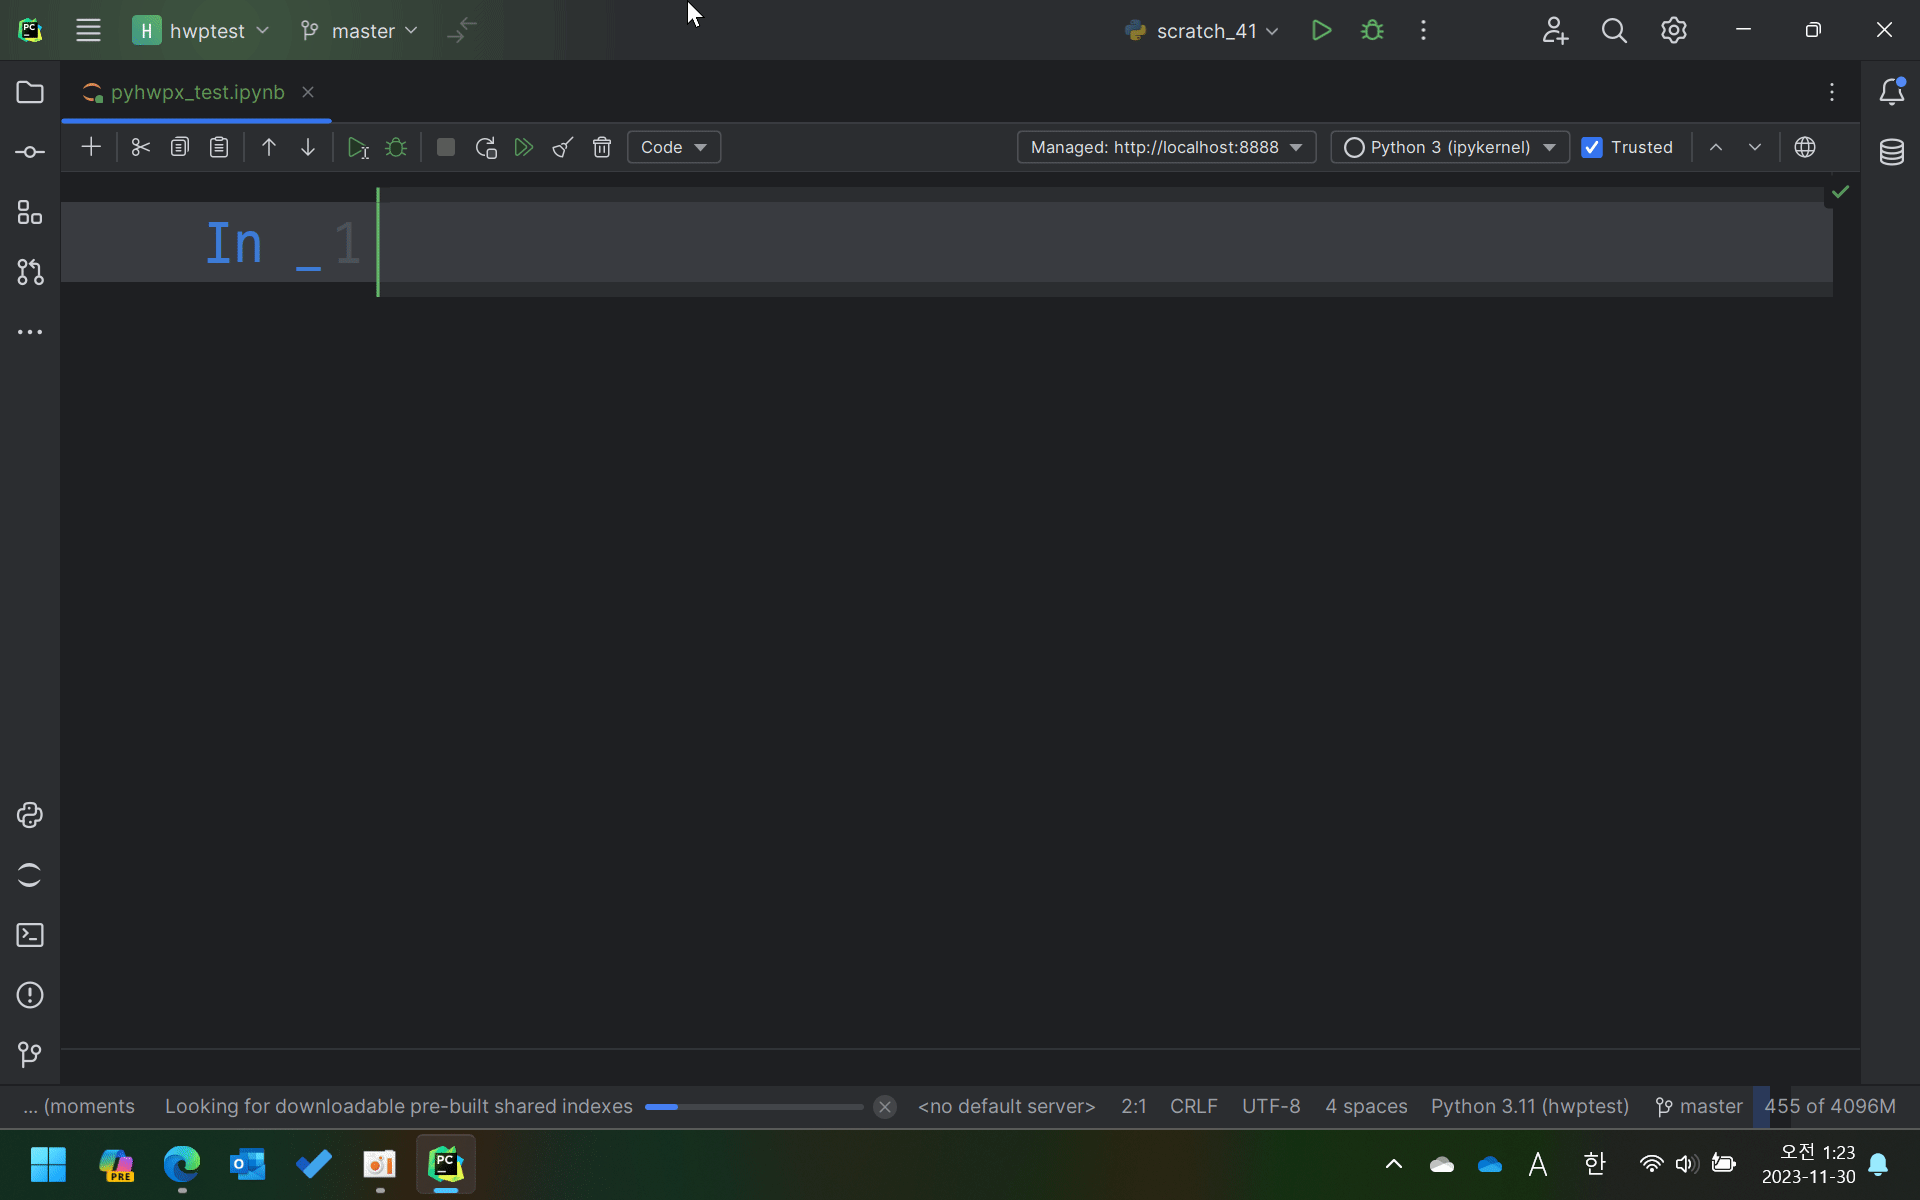The image size is (1920, 1200).
Task: Open Python 3 (ipykernel) kernel dropdown
Action: 1449,147
